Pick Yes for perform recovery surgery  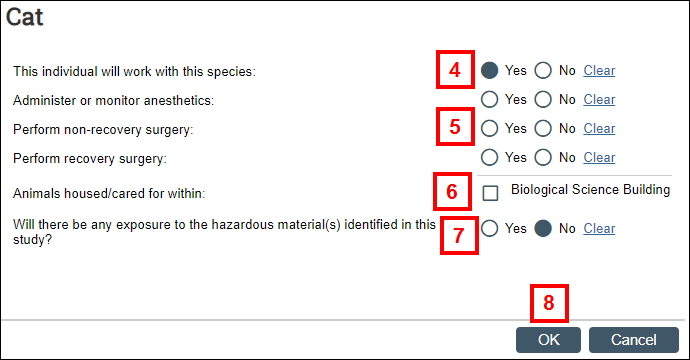489,158
